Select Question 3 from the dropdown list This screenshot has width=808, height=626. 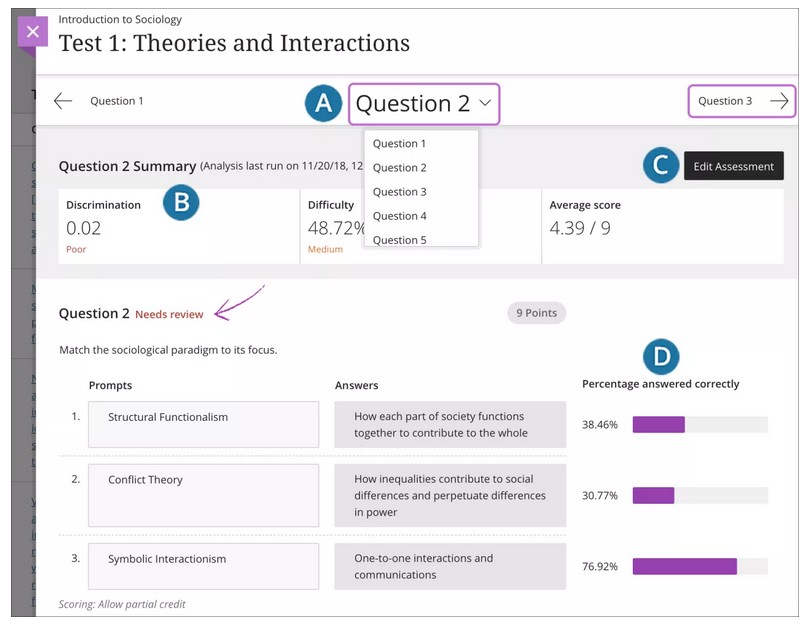tap(399, 192)
